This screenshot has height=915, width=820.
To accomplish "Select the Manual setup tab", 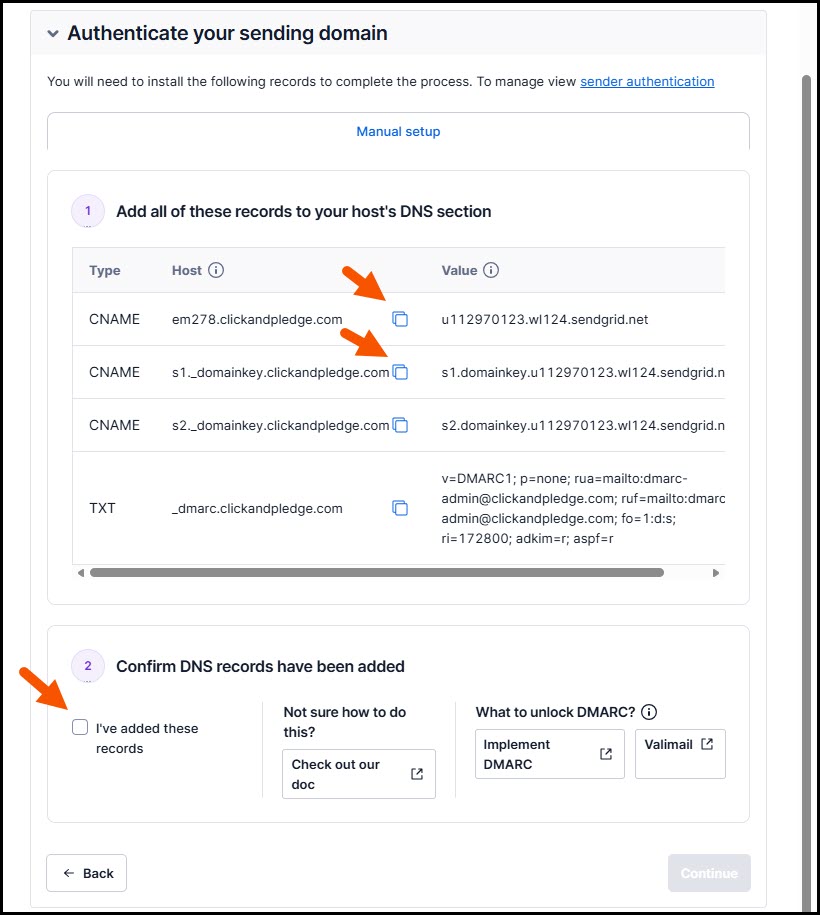I will pos(398,132).
